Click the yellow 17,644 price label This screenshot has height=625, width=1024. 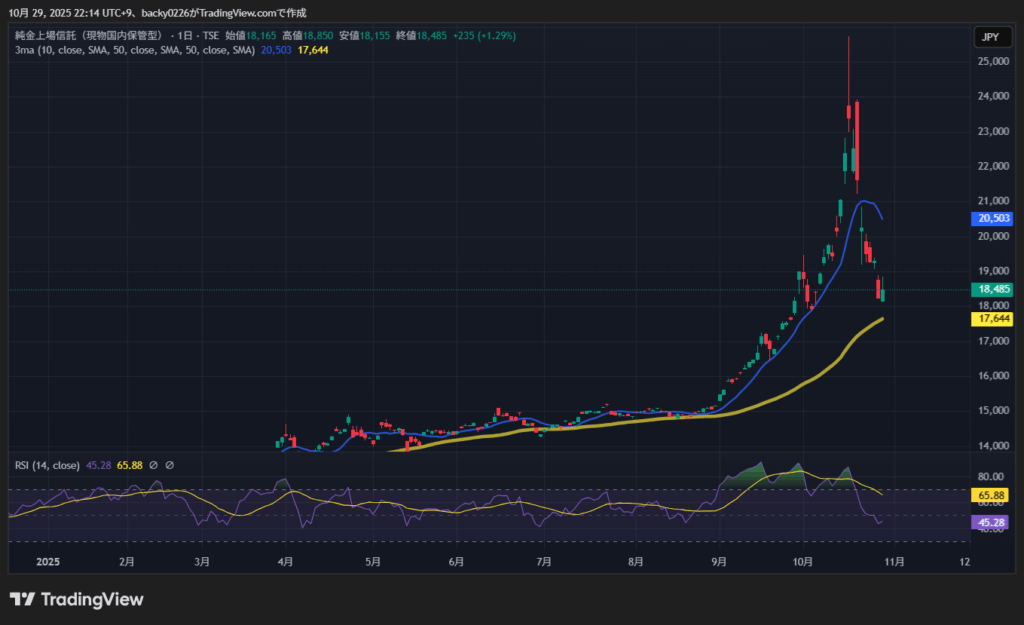click(x=991, y=319)
